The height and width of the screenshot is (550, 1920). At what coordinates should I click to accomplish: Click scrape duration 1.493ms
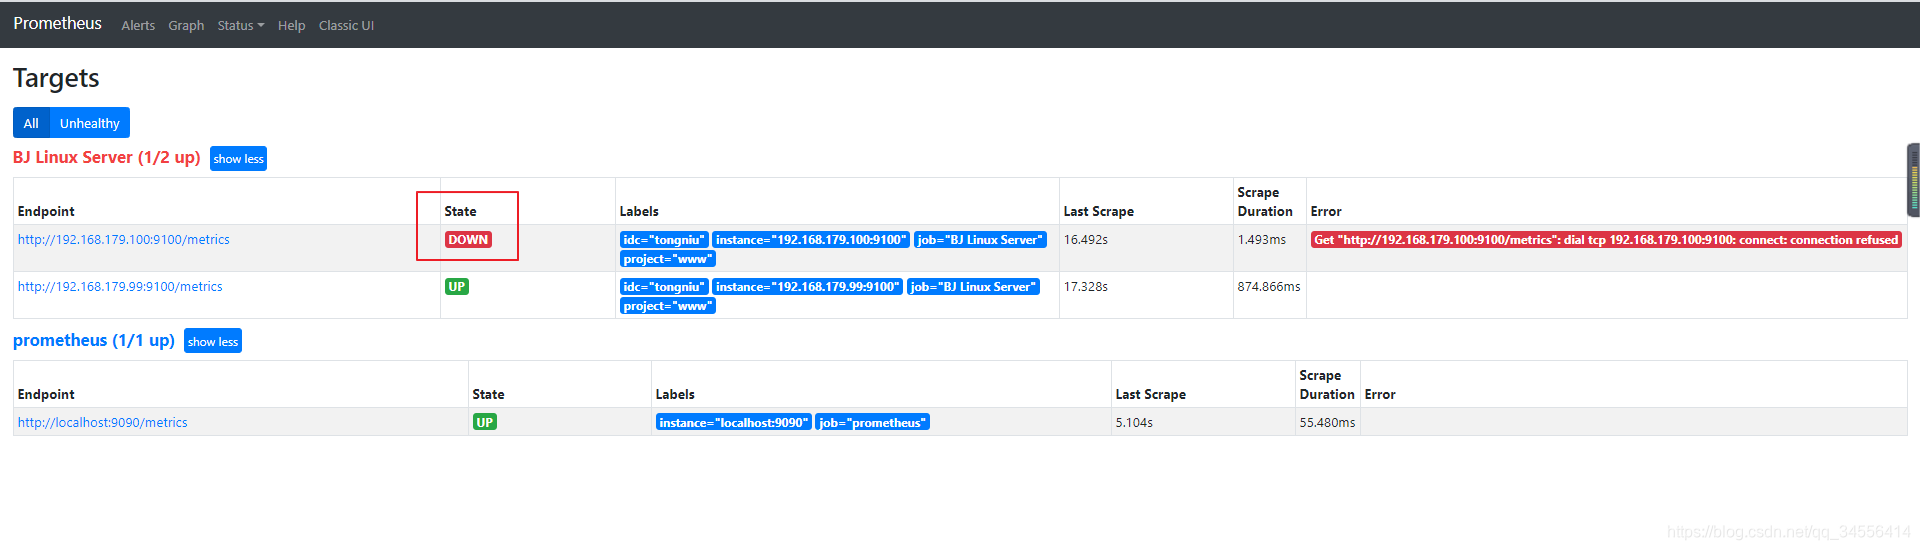pyautogui.click(x=1262, y=239)
